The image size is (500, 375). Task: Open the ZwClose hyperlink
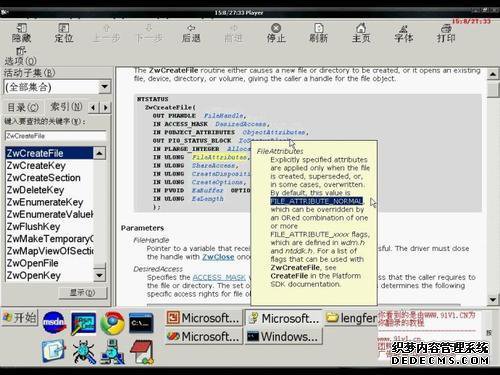pyautogui.click(x=218, y=257)
